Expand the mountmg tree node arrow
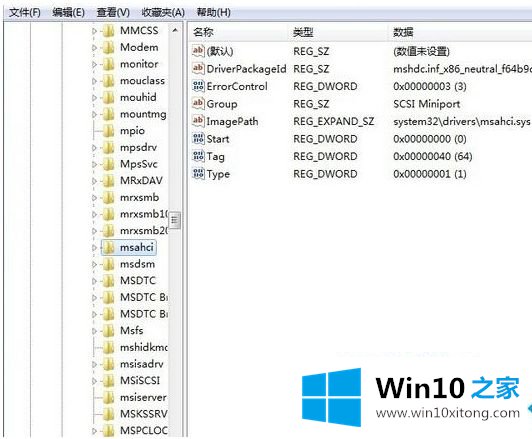 point(94,114)
